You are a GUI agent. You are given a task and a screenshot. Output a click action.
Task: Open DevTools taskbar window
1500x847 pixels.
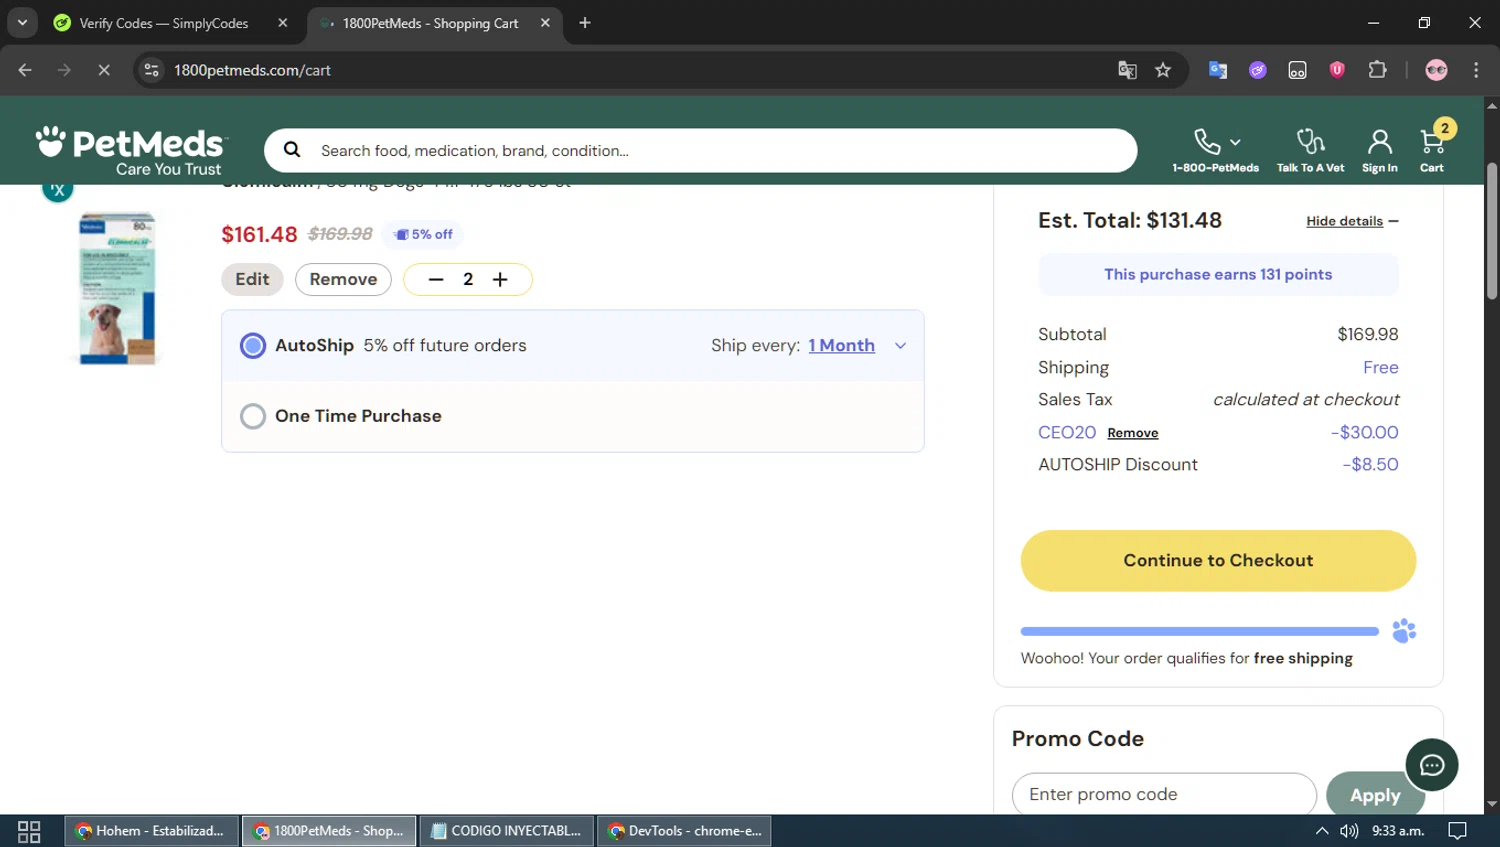tap(684, 831)
